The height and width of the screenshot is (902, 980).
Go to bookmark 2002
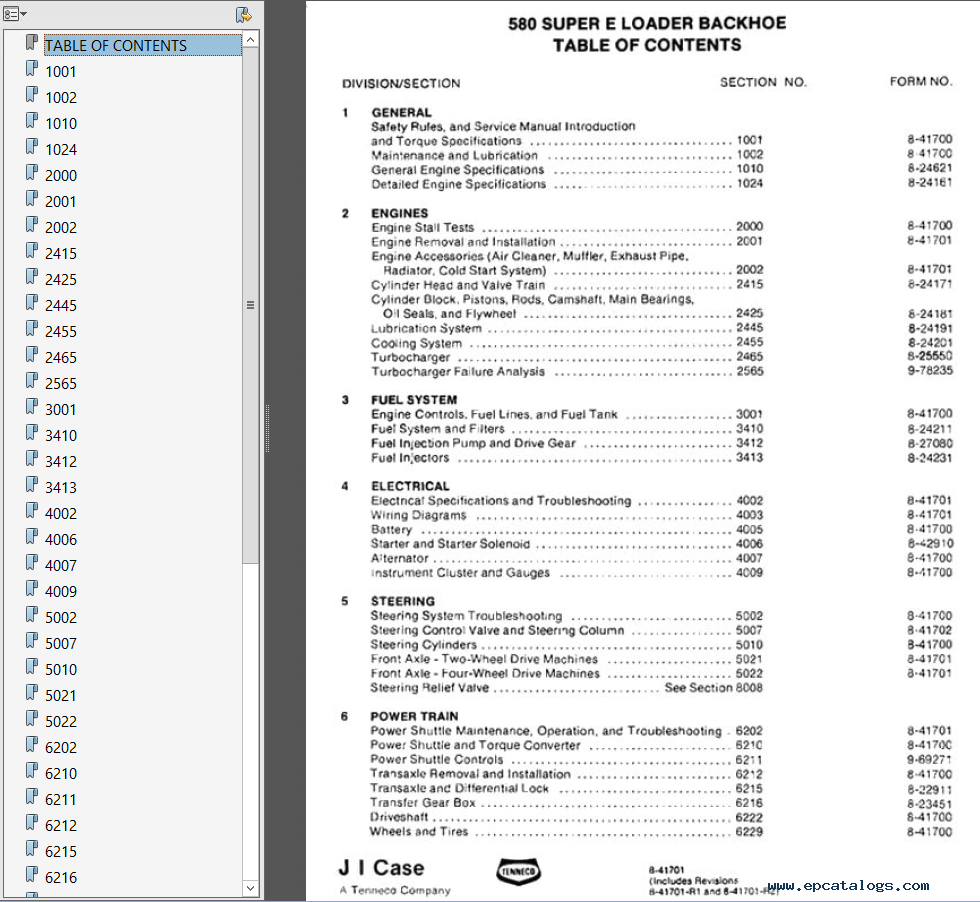coord(61,228)
